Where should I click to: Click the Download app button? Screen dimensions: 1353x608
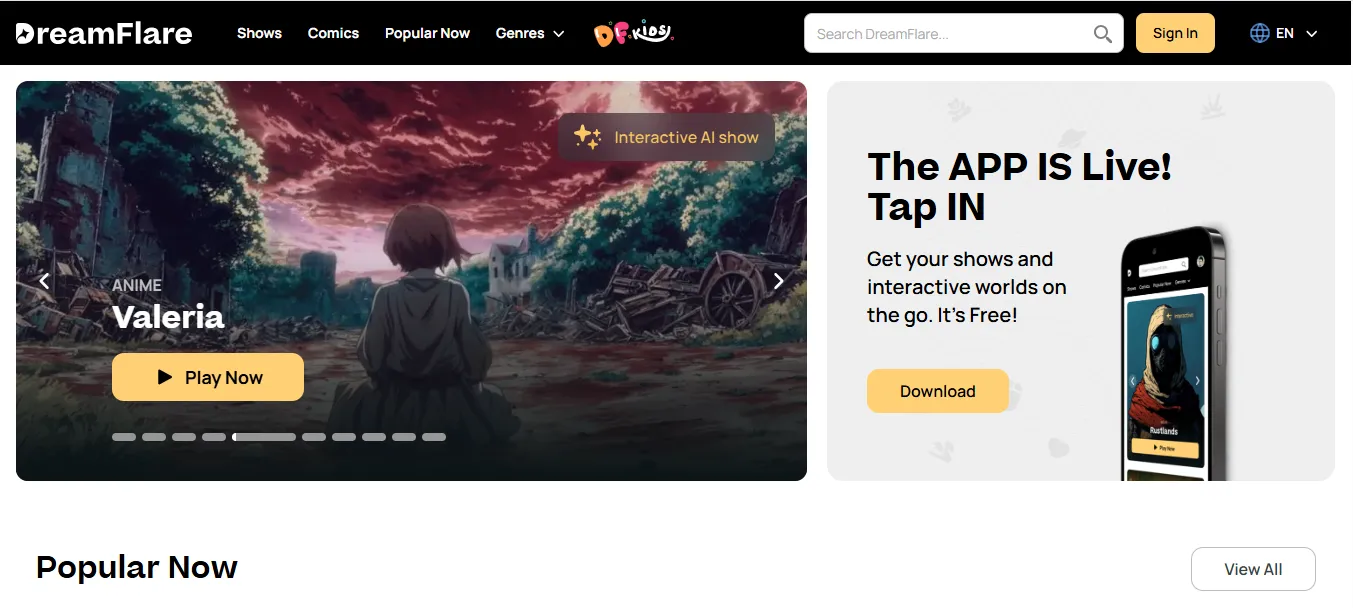coord(937,391)
